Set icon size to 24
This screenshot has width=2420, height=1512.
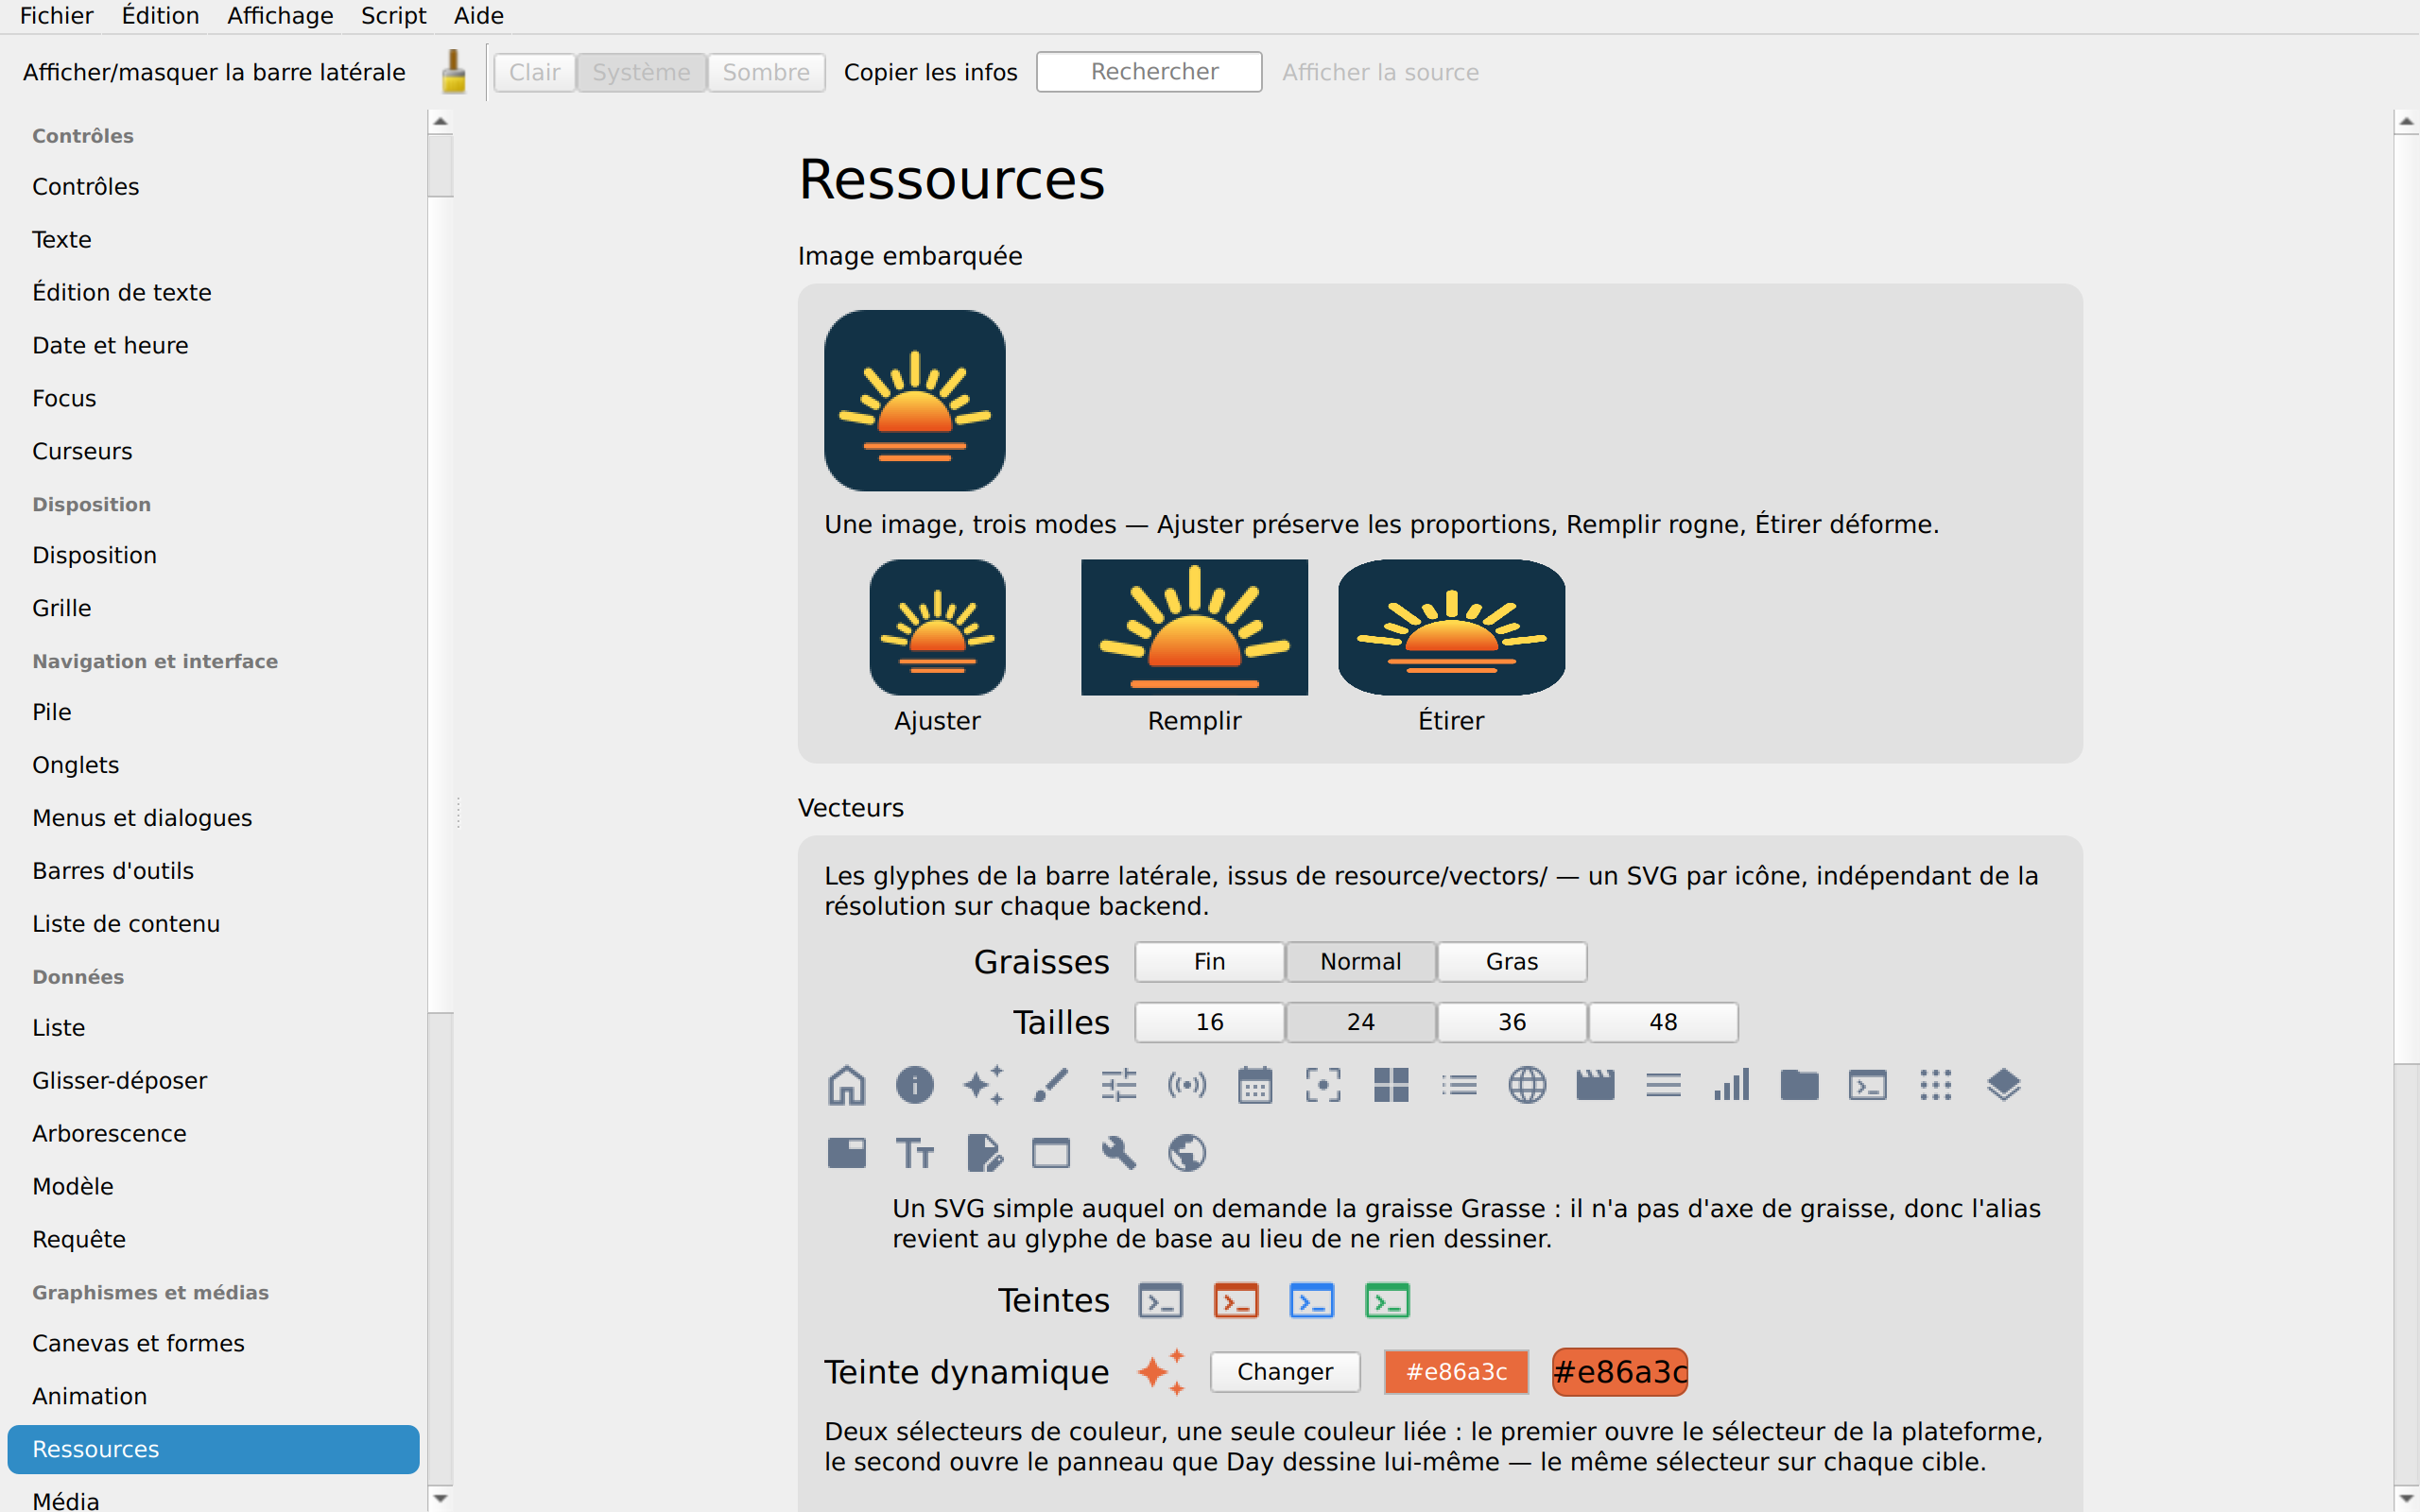(x=1360, y=1022)
